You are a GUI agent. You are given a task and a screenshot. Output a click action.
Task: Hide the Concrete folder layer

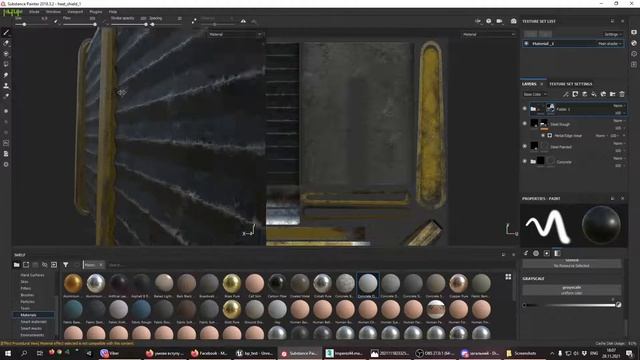pos(525,161)
